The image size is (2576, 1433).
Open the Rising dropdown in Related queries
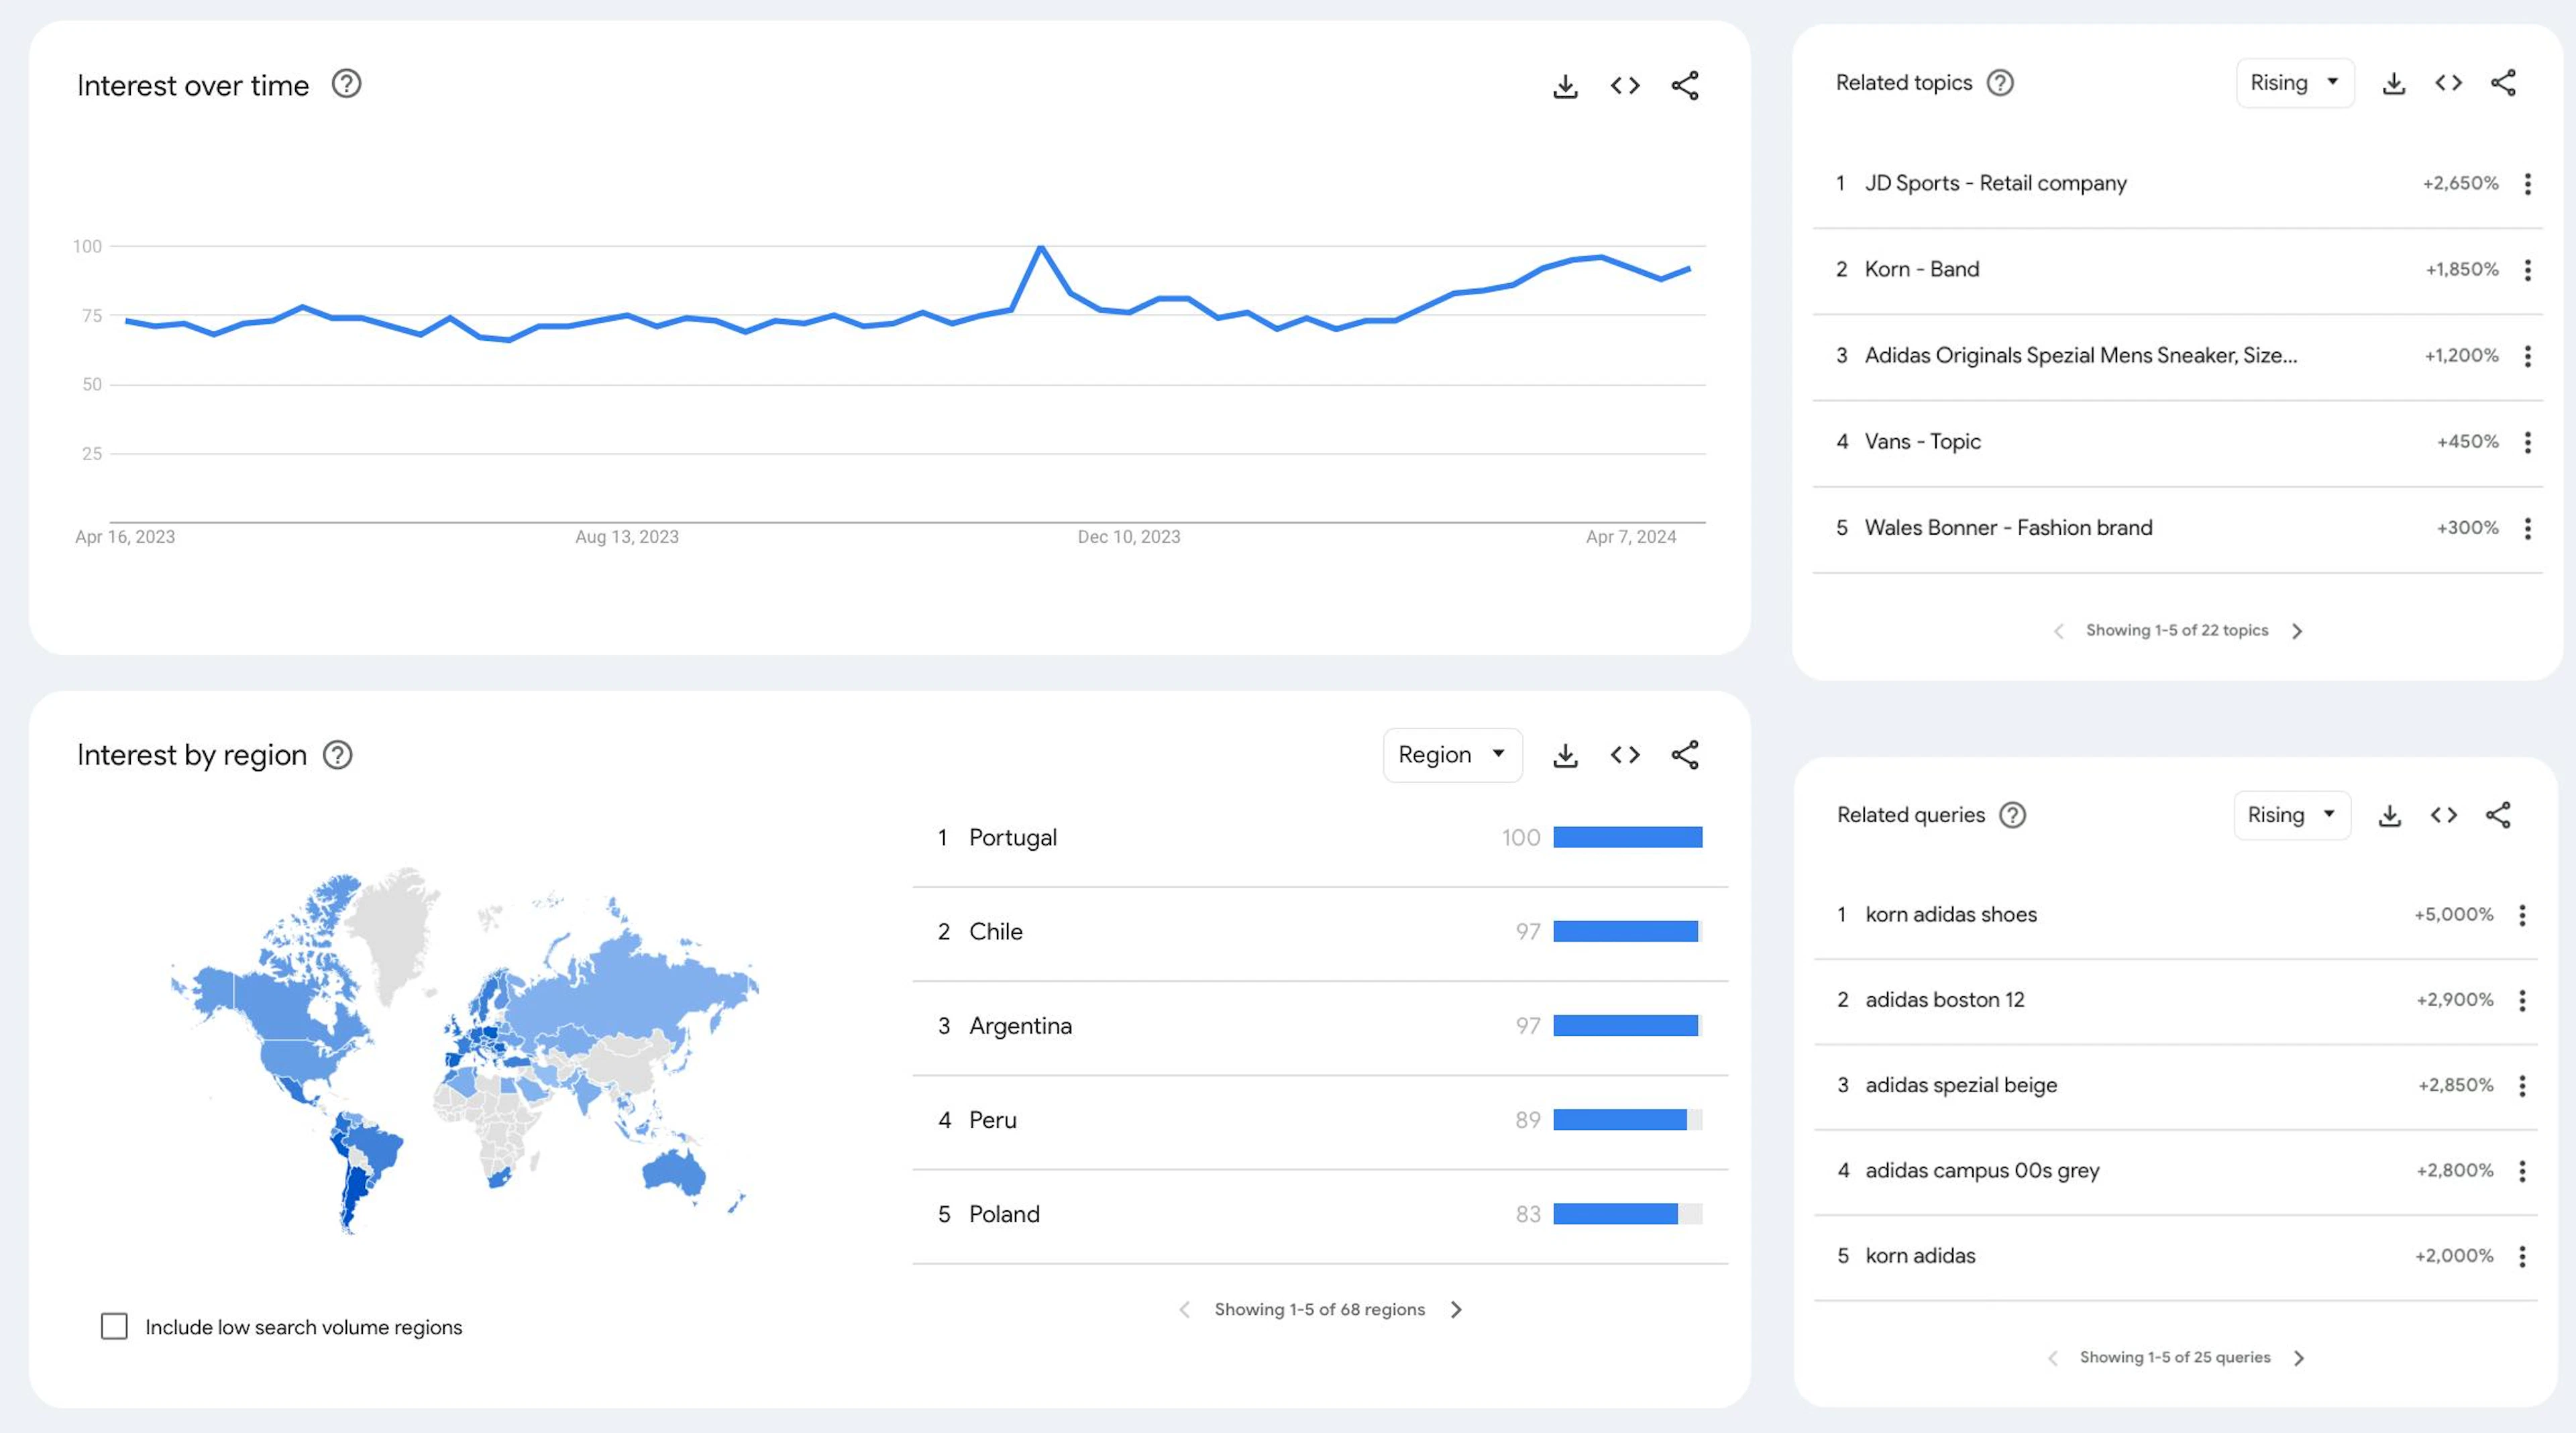pos(2292,815)
